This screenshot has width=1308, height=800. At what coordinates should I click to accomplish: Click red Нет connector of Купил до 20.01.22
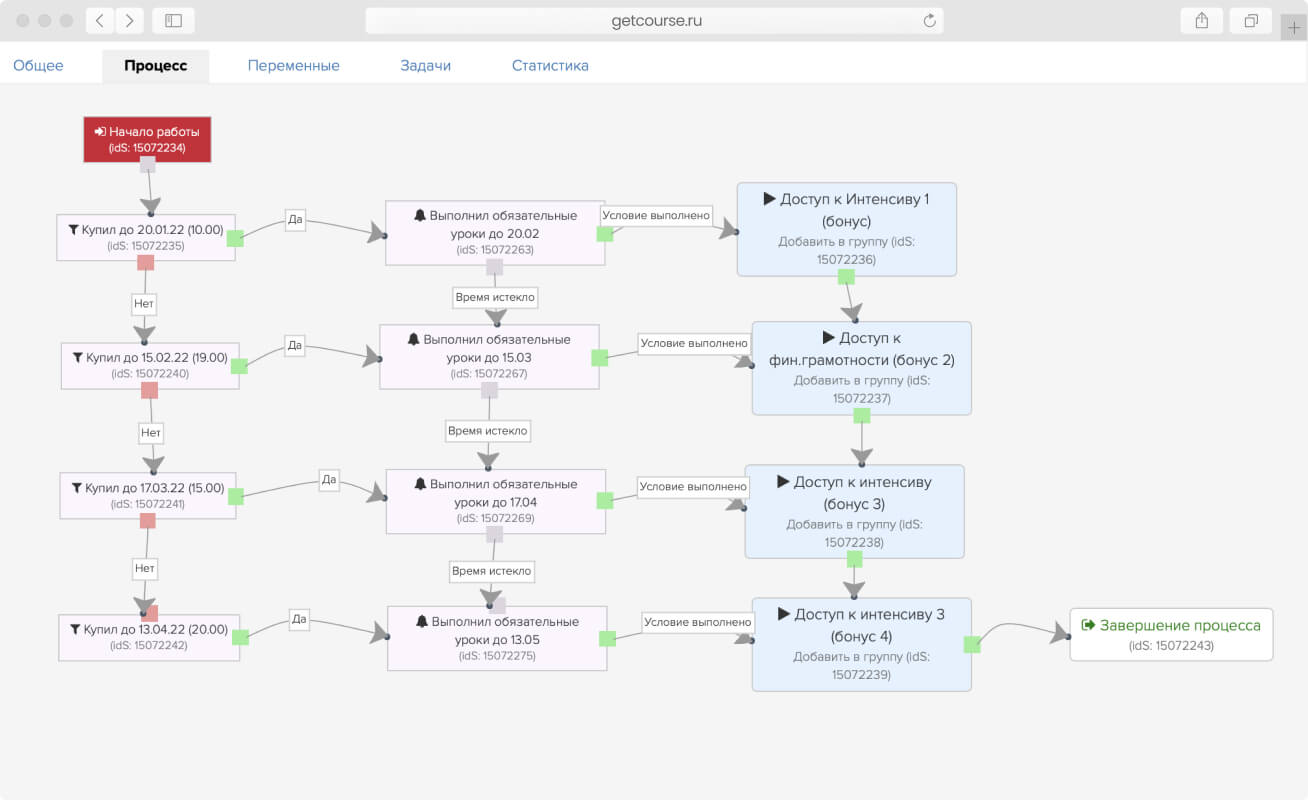click(x=145, y=262)
